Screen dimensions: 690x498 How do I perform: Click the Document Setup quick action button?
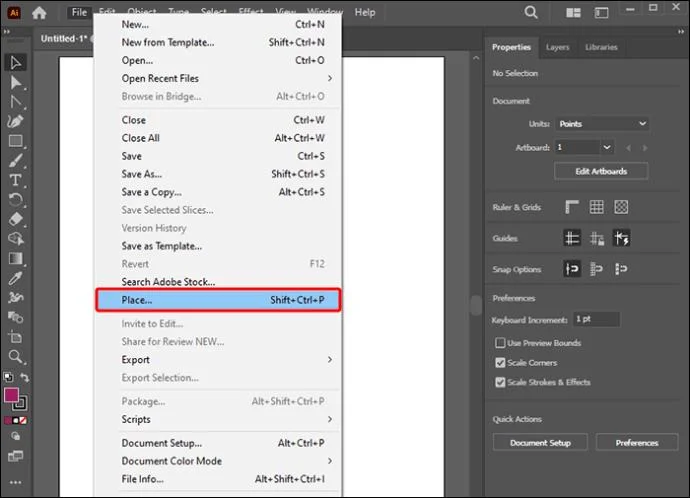tap(540, 443)
